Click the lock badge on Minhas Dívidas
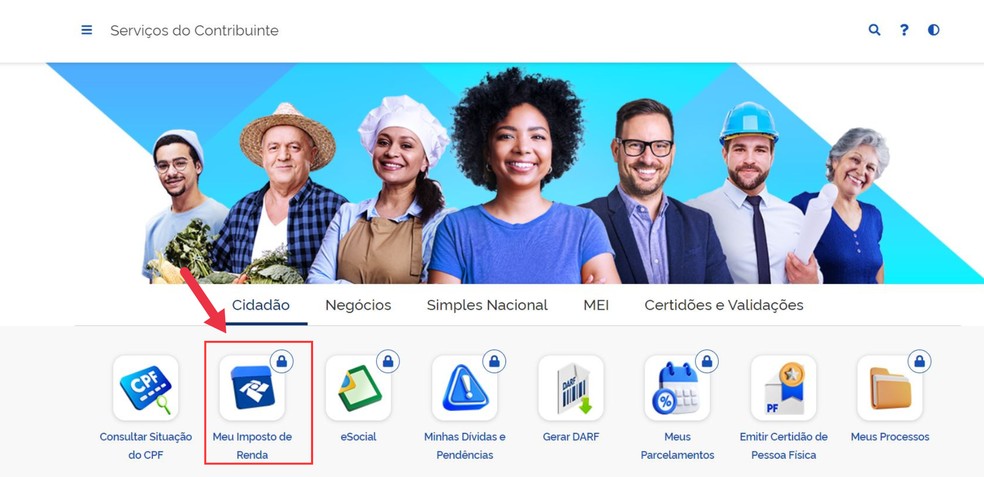 point(495,362)
